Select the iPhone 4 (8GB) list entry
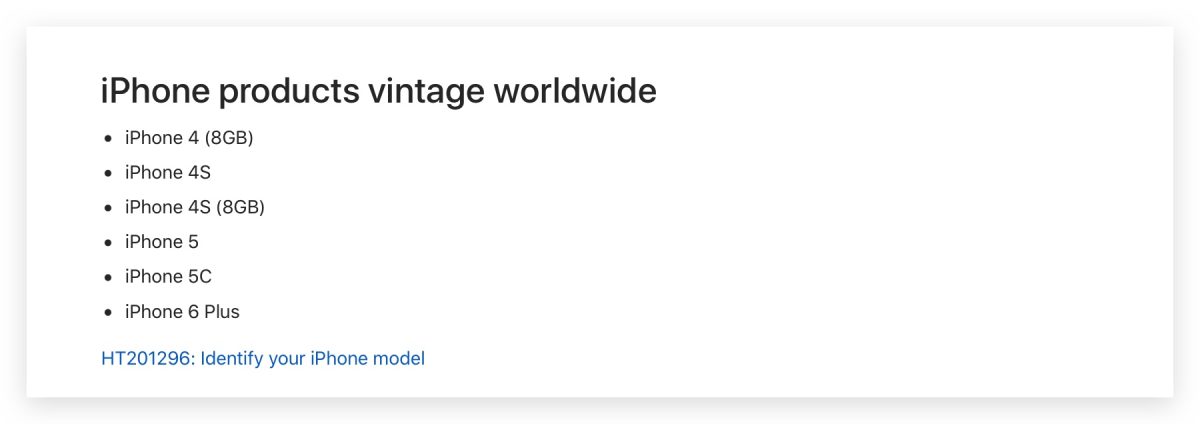1200x424 pixels. (x=189, y=137)
